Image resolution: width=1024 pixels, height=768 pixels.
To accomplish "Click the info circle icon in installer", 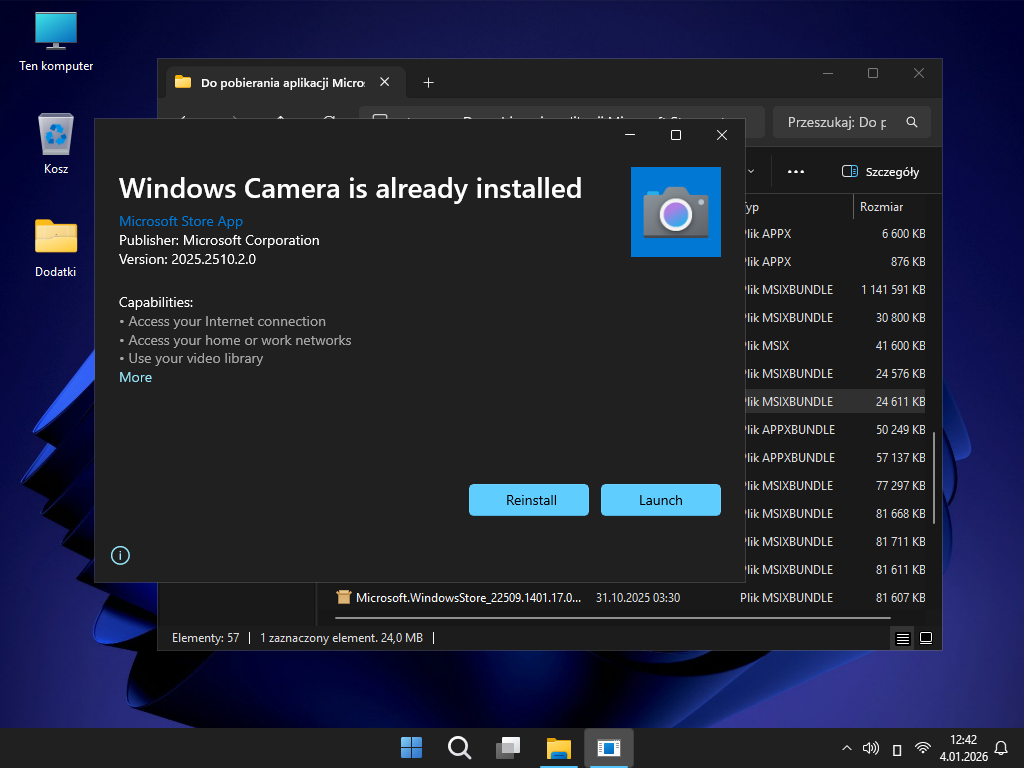I will pyautogui.click(x=120, y=555).
